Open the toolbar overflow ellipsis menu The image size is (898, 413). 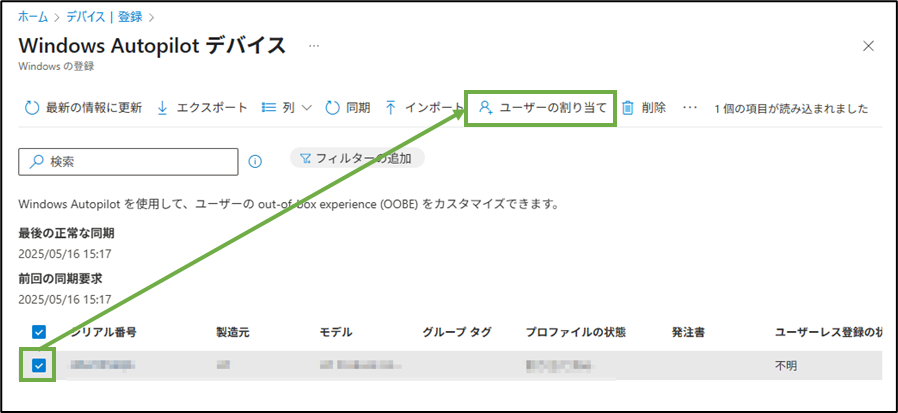coord(690,108)
